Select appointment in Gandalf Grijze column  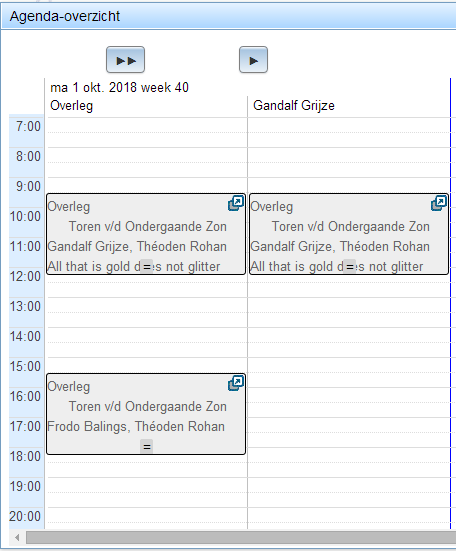[x=349, y=234]
